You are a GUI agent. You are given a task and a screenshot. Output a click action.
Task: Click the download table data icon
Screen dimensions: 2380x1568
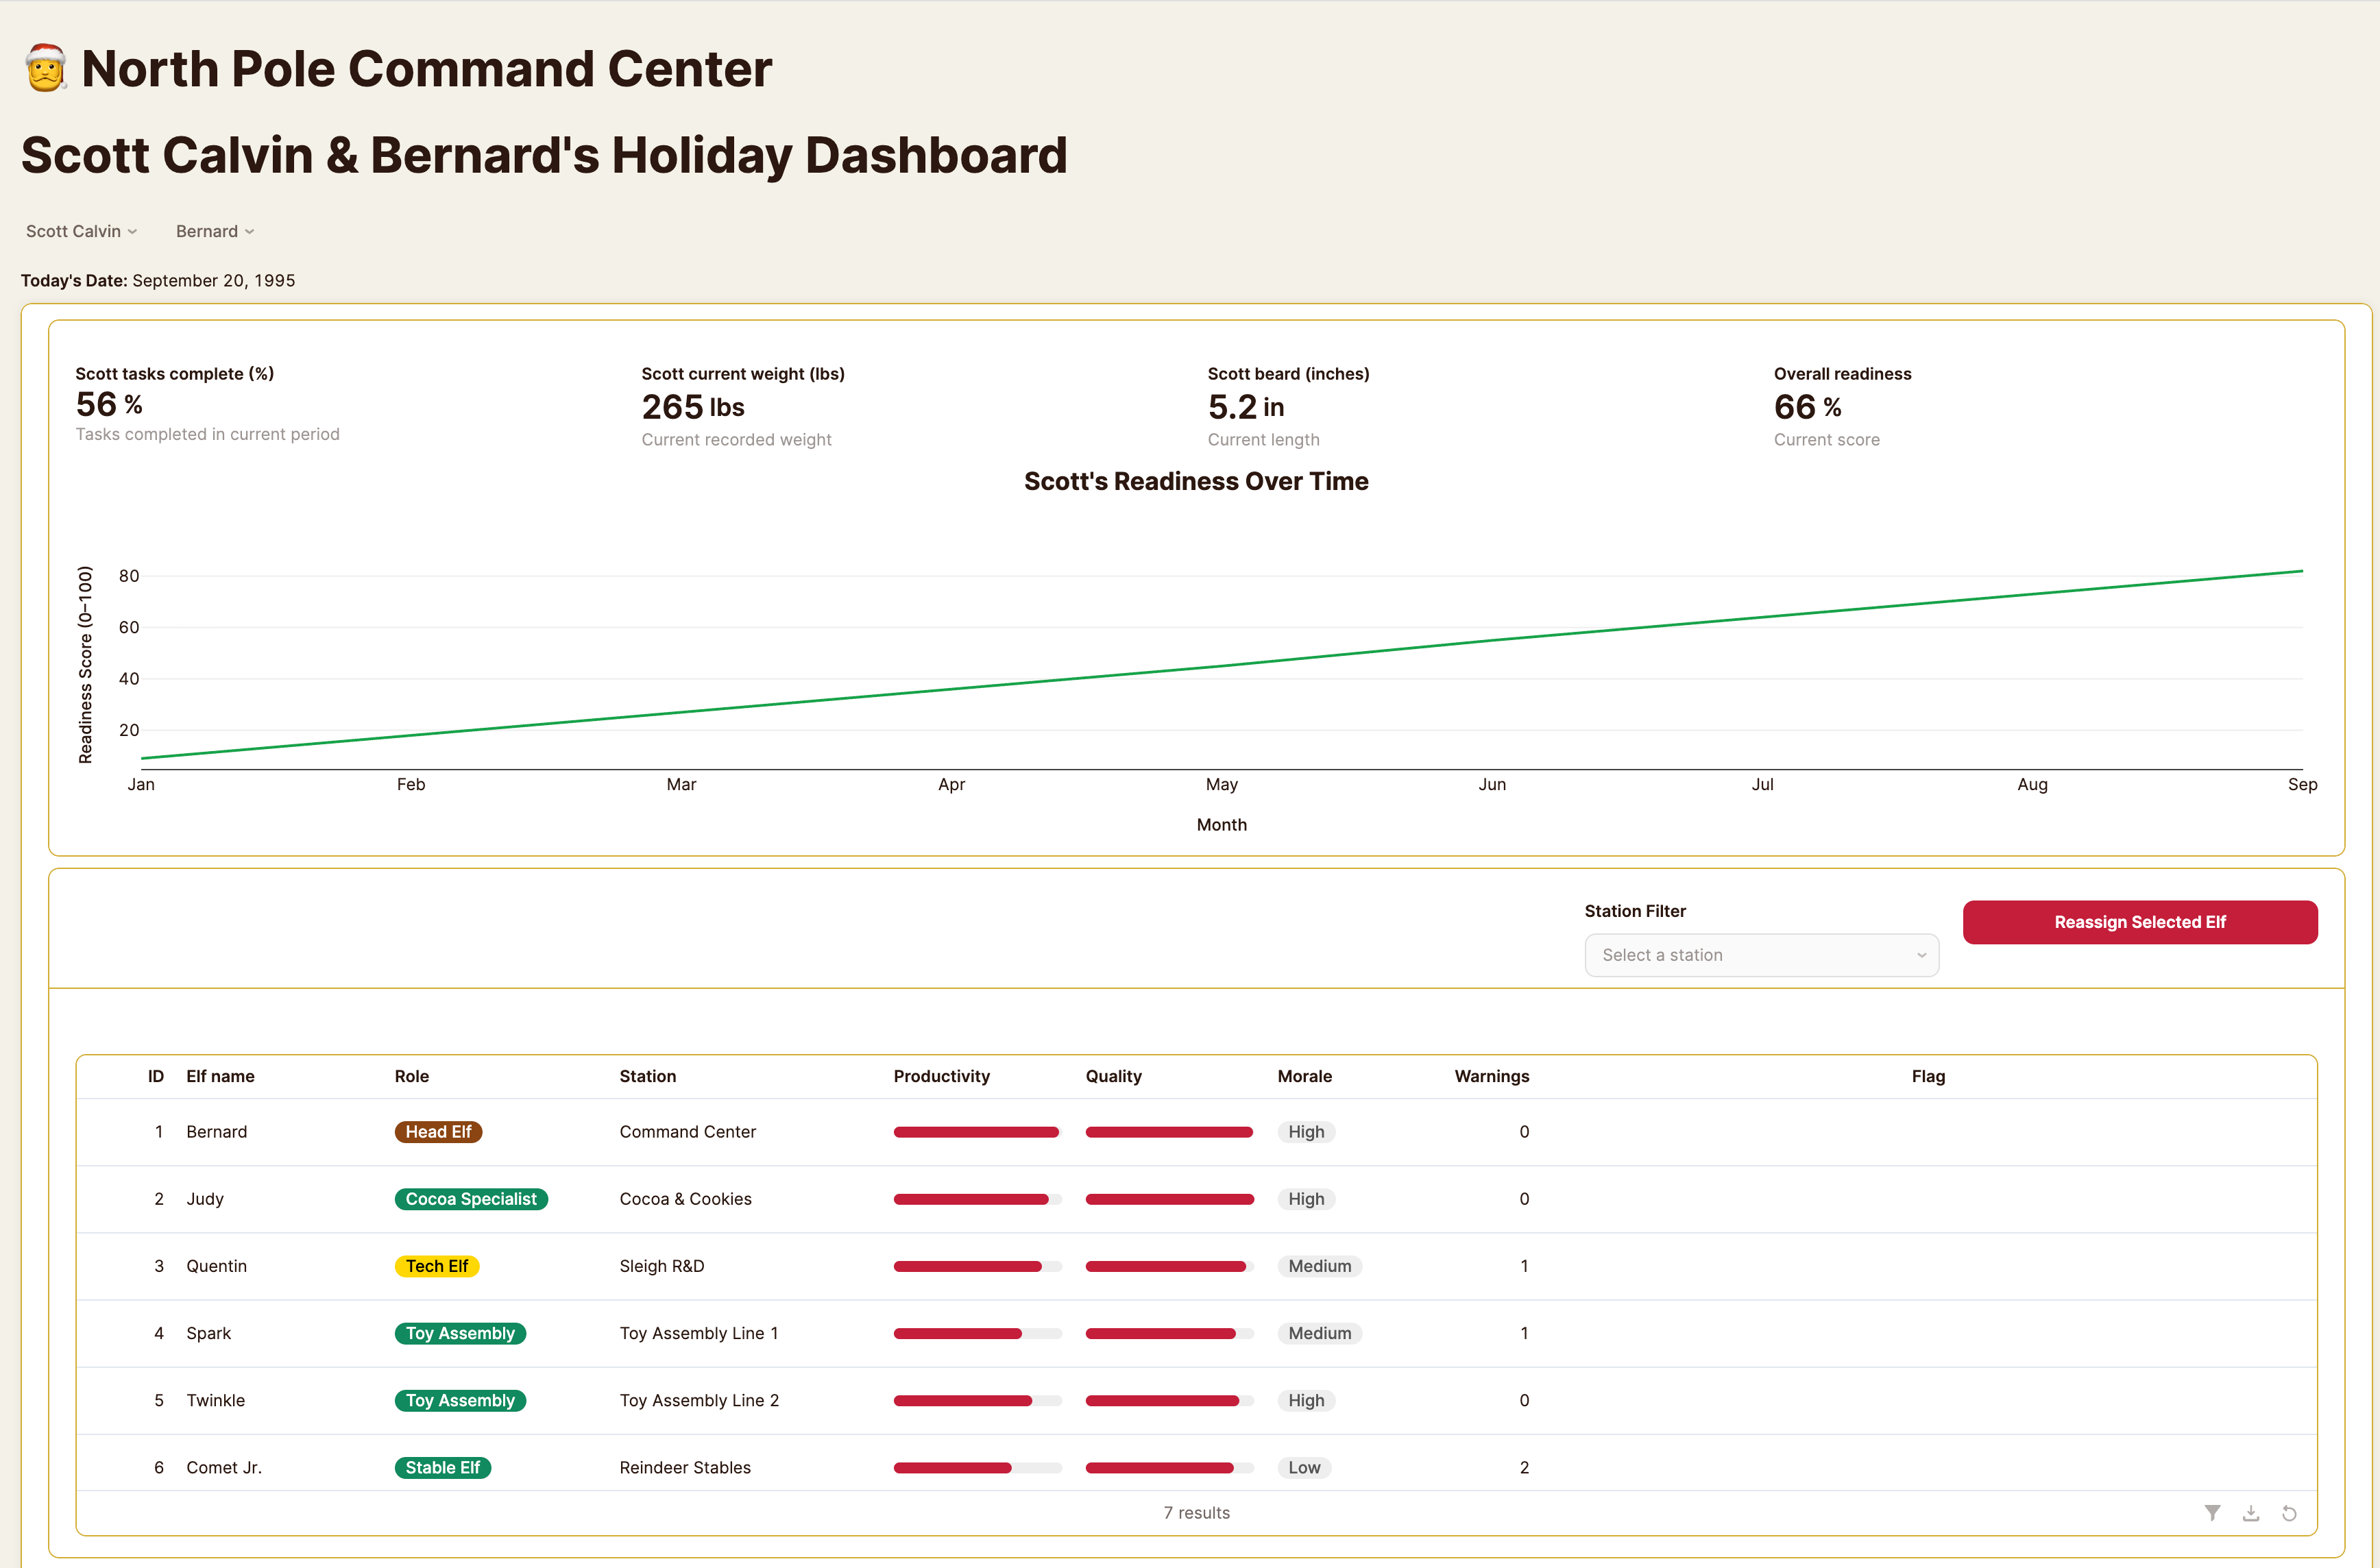[x=2251, y=1513]
